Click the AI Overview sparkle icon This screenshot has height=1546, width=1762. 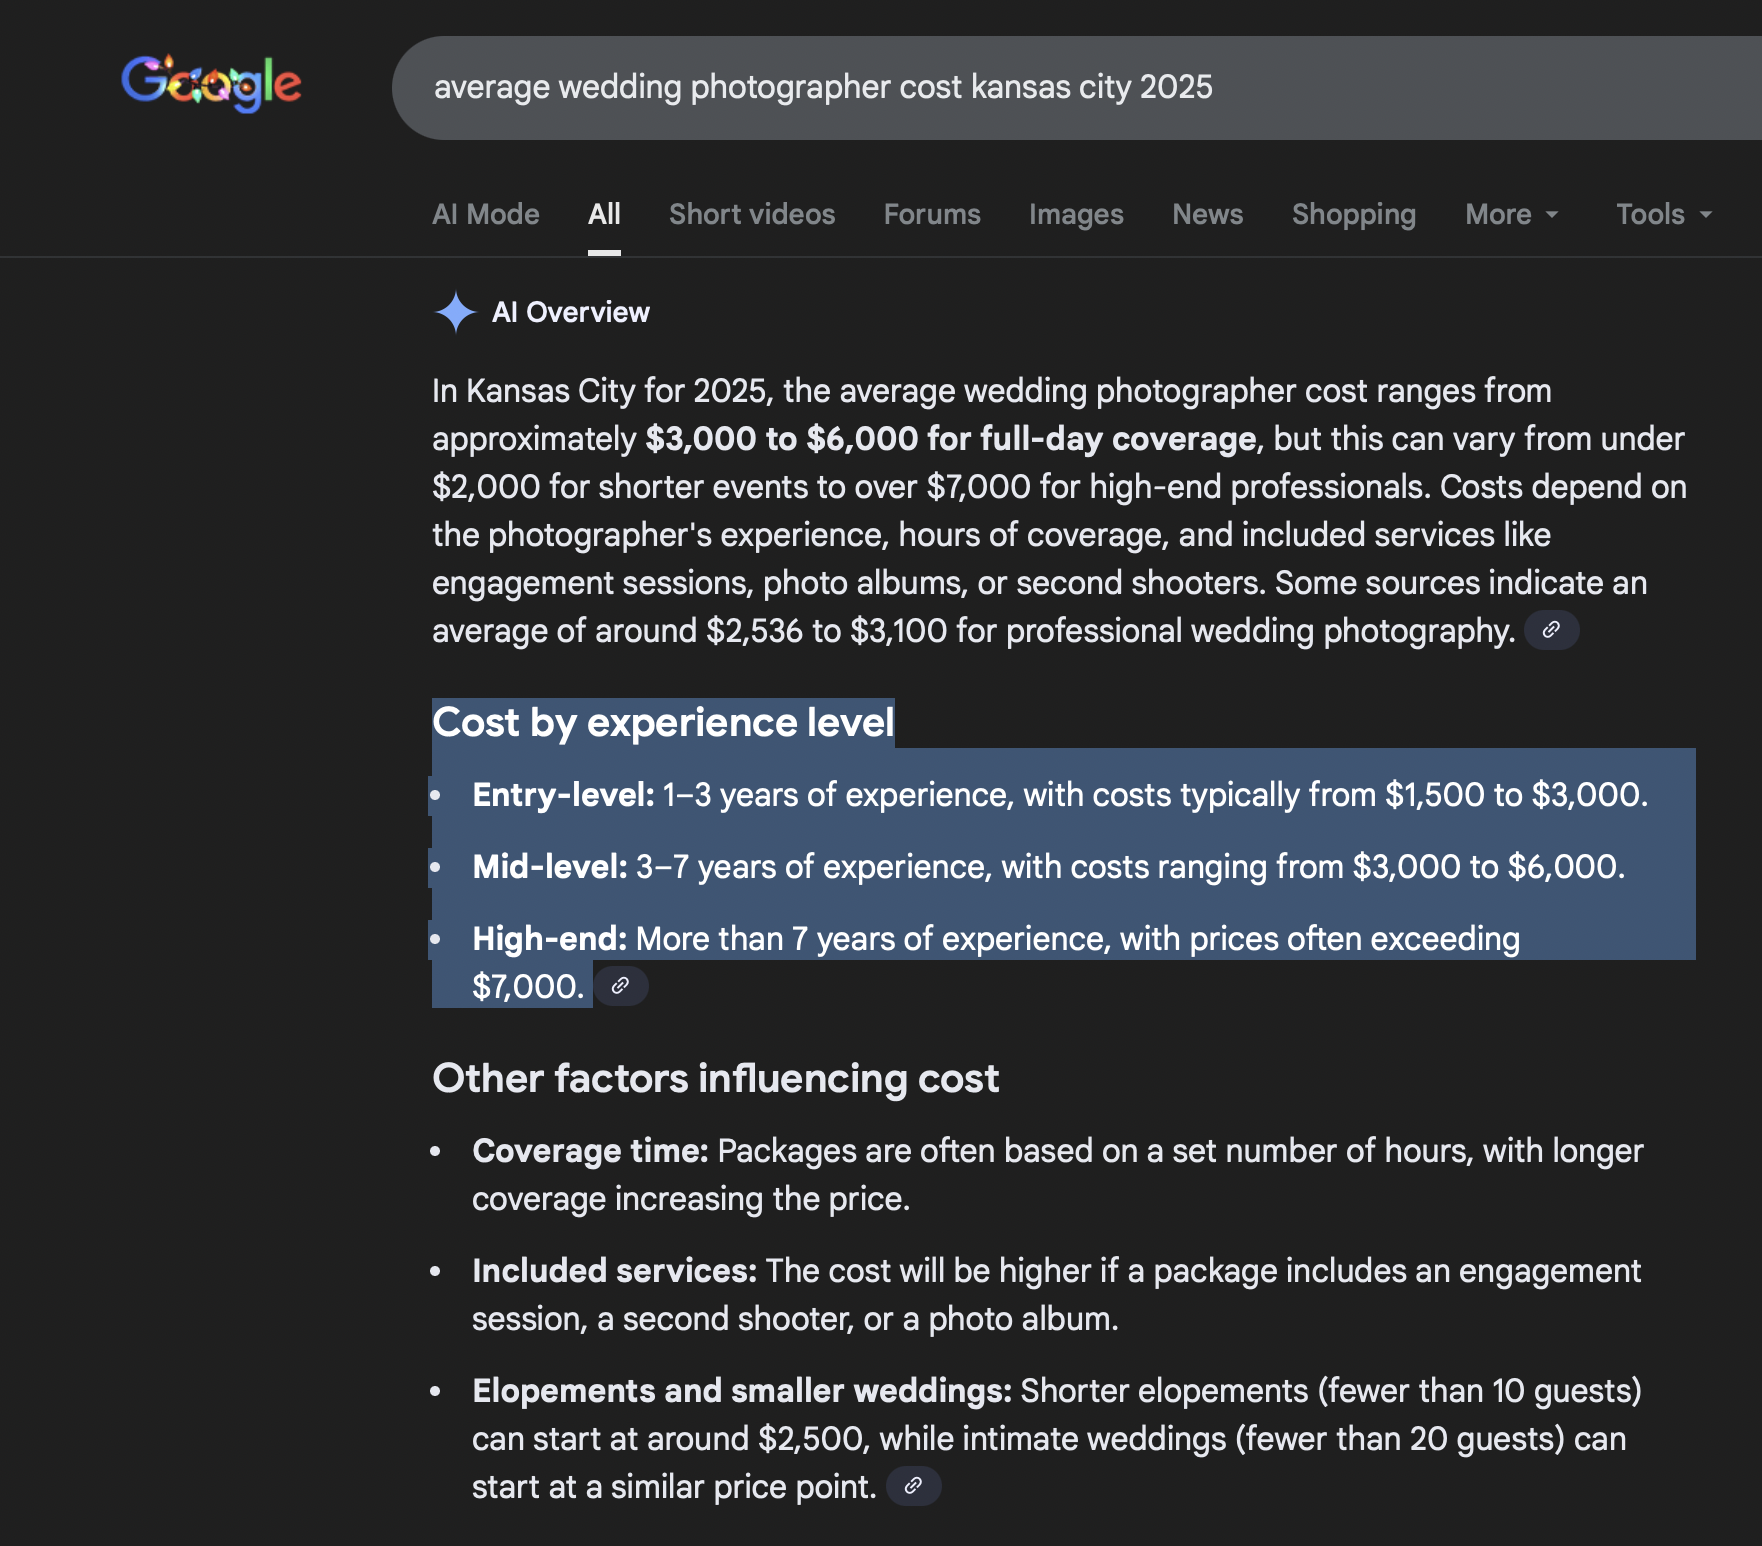pyautogui.click(x=455, y=312)
